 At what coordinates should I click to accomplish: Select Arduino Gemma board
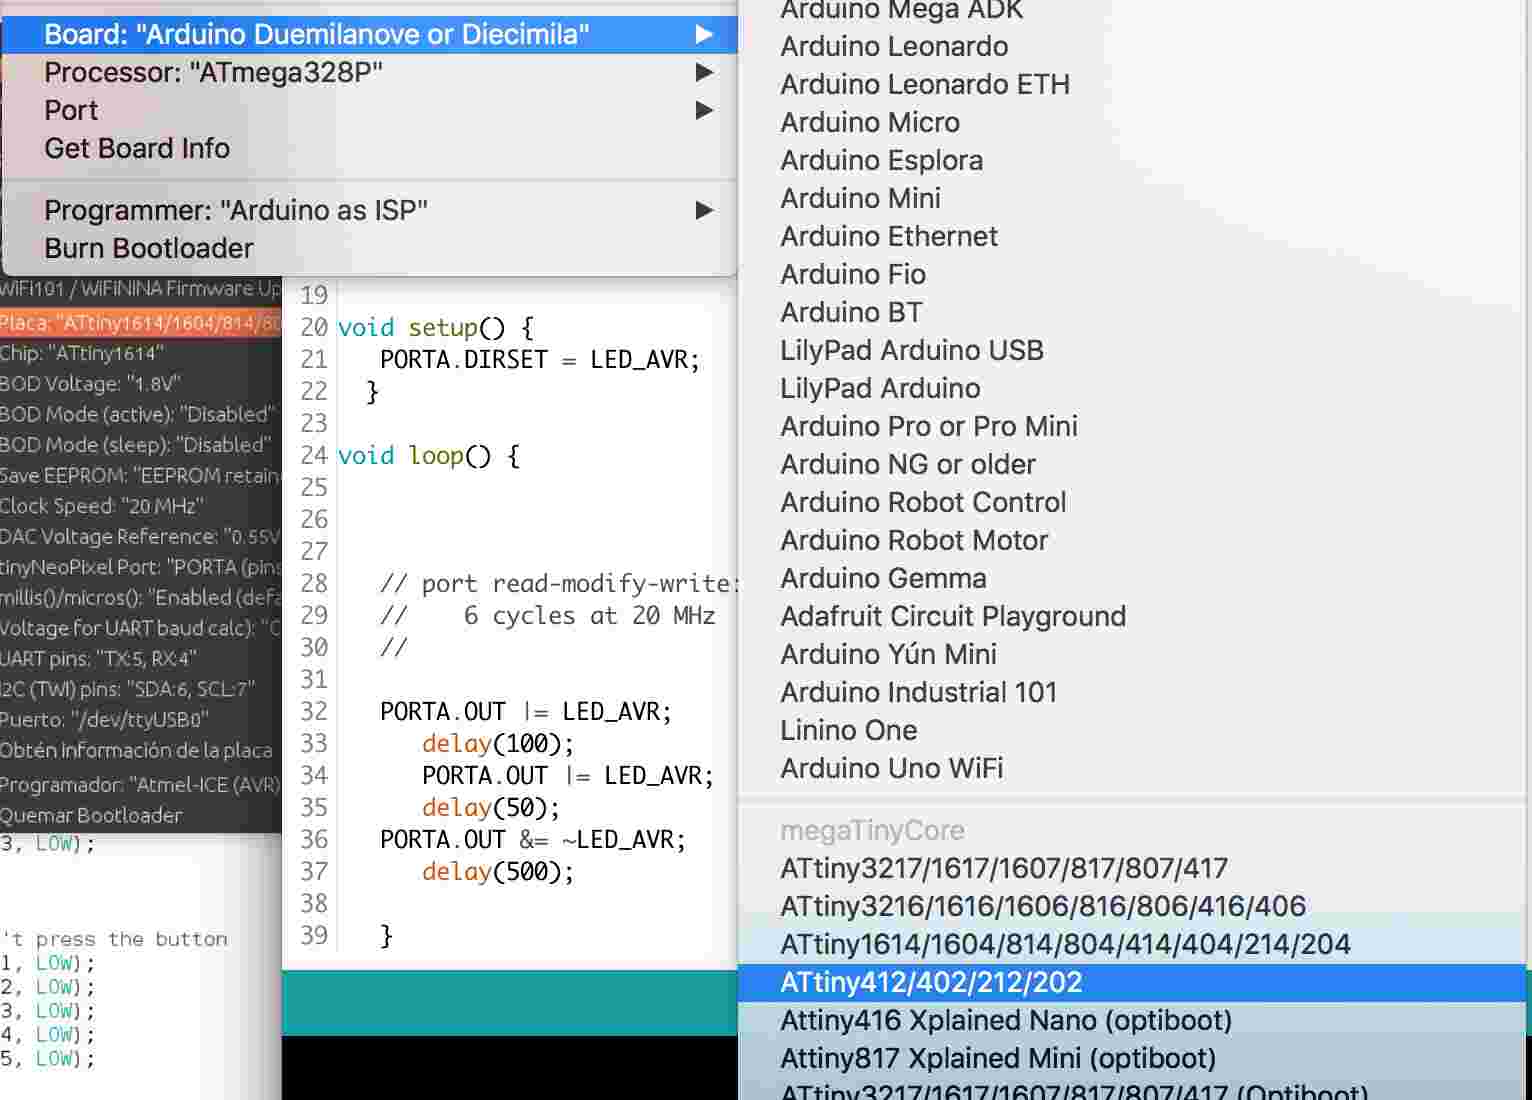[x=1132, y=578]
